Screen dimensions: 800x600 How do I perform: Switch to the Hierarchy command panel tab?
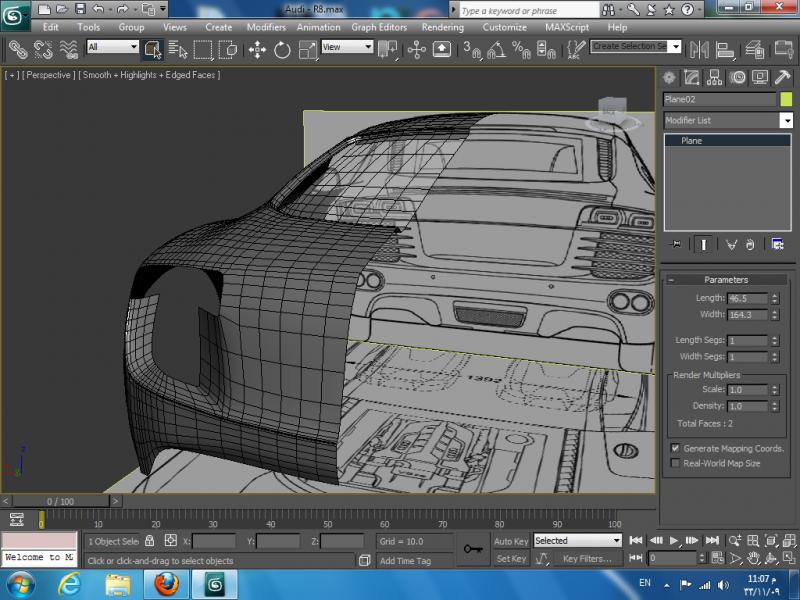coord(714,78)
